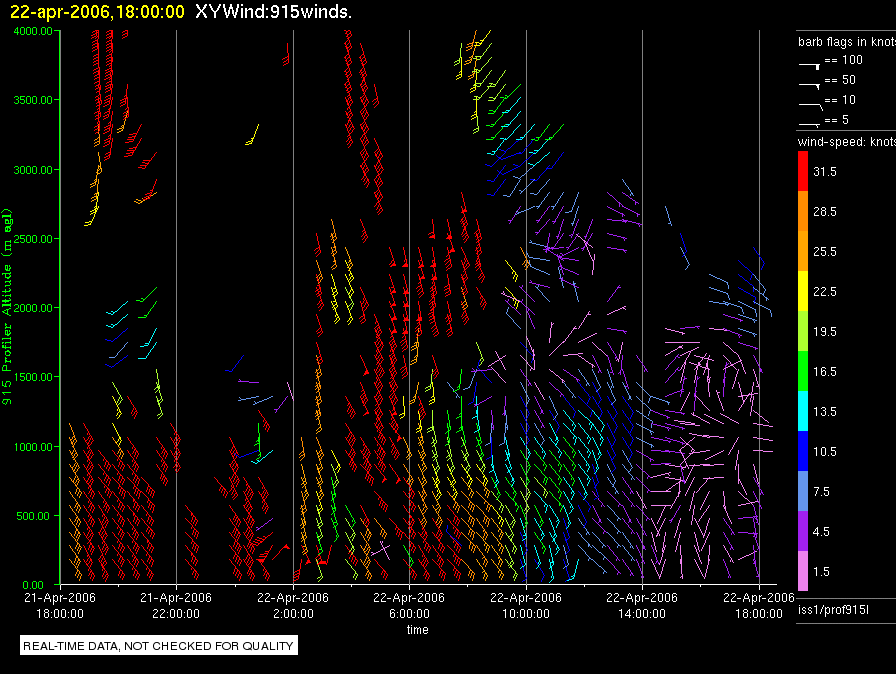Select the green 16.5 knots color swatch
Screen dimensions: 896x674
(803, 371)
